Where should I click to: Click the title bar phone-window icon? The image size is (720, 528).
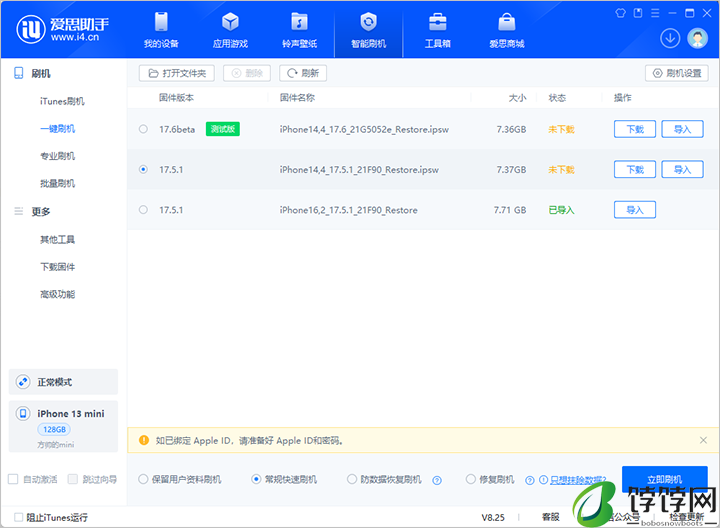pyautogui.click(x=638, y=13)
